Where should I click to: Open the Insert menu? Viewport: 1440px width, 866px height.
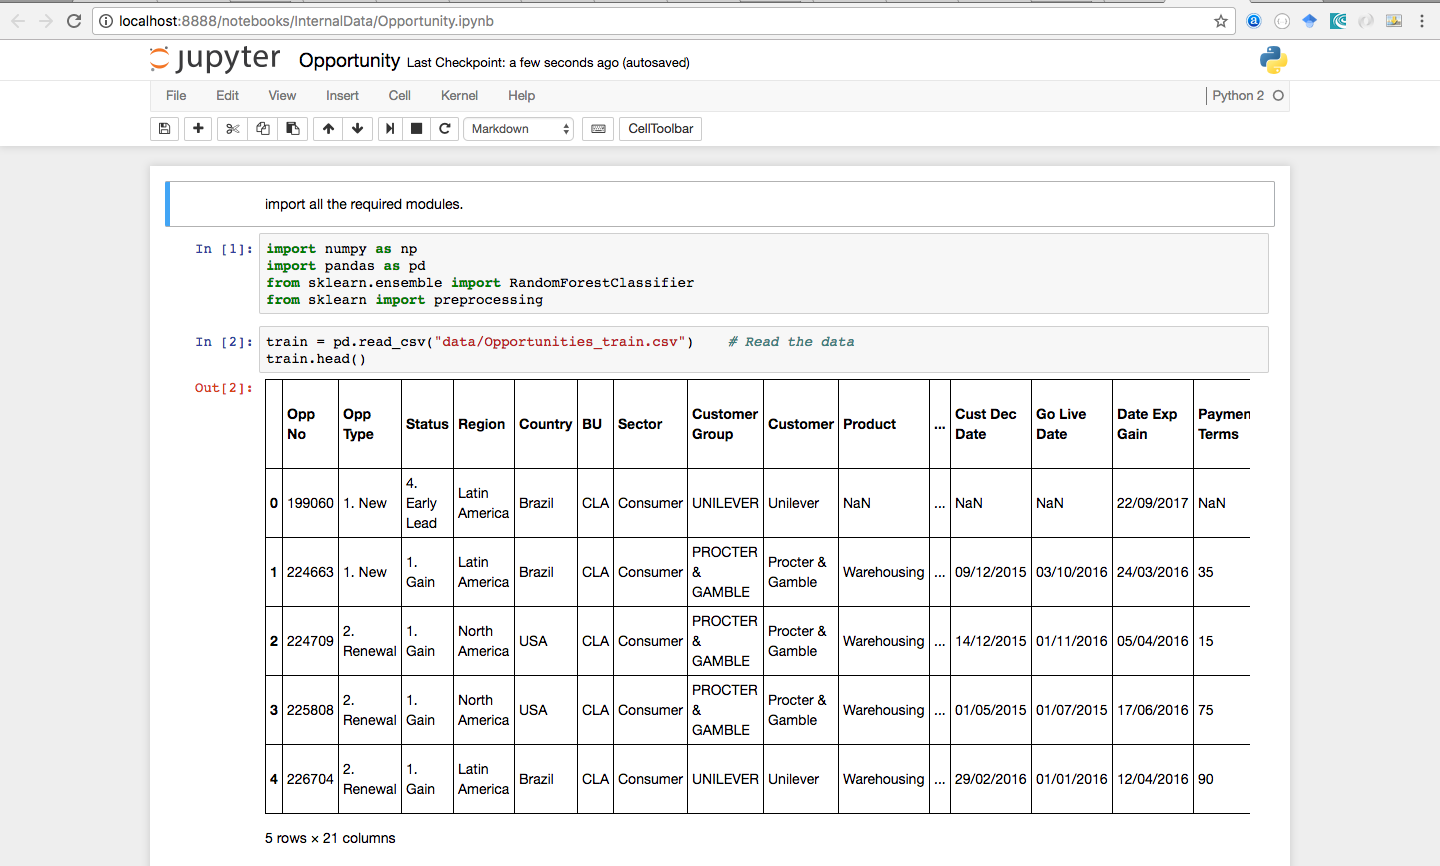342,96
